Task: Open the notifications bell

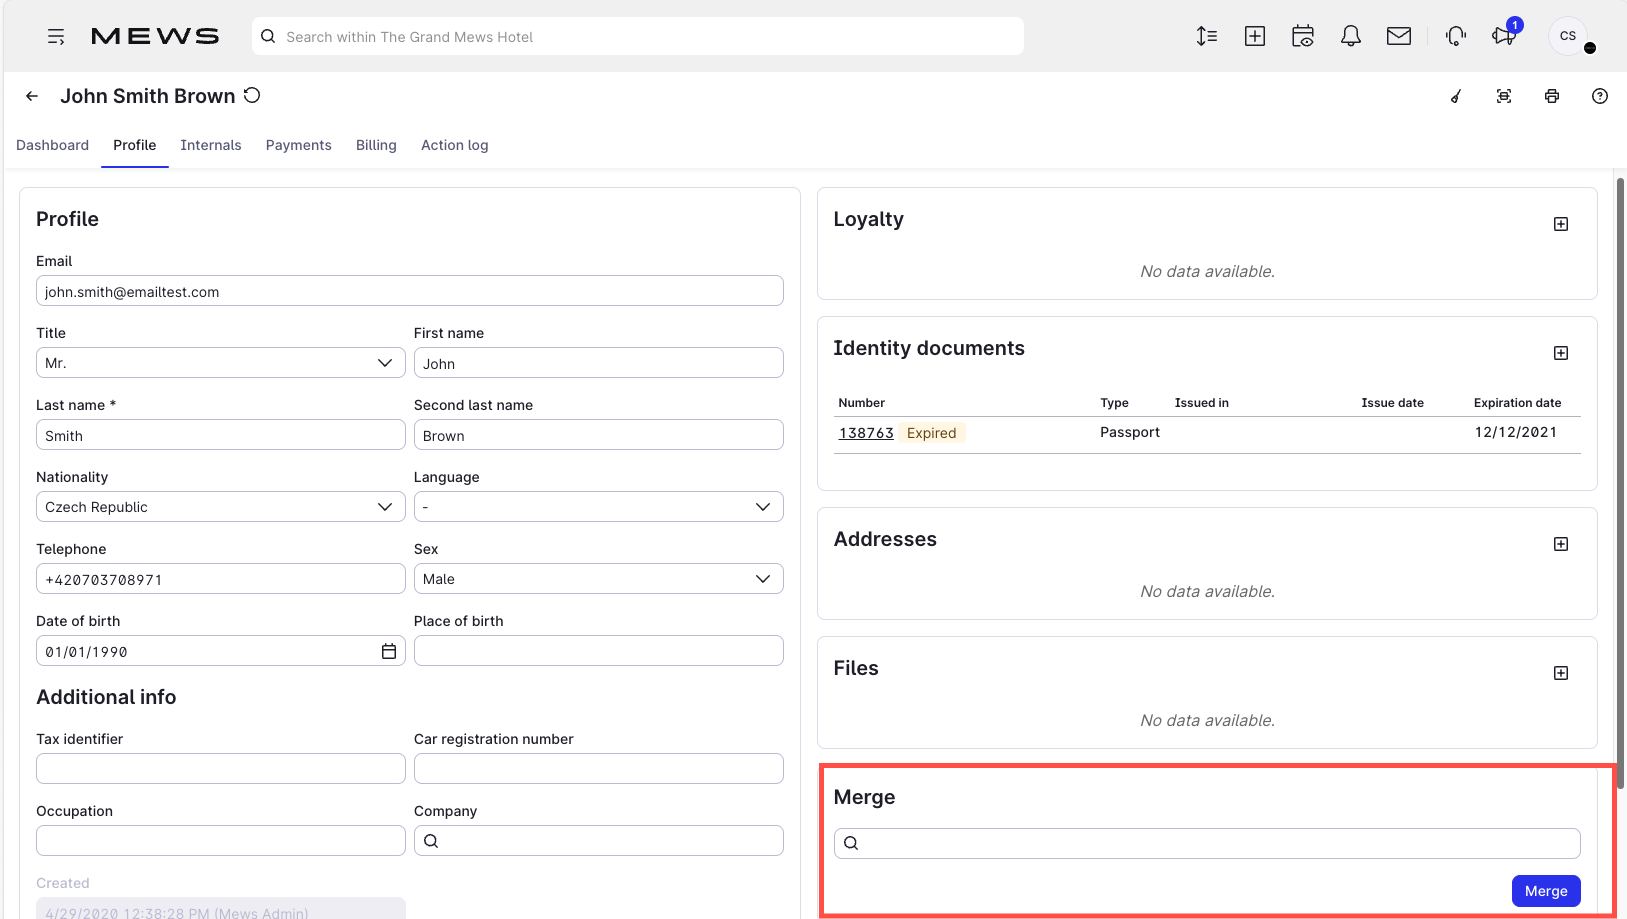Action: (1350, 35)
